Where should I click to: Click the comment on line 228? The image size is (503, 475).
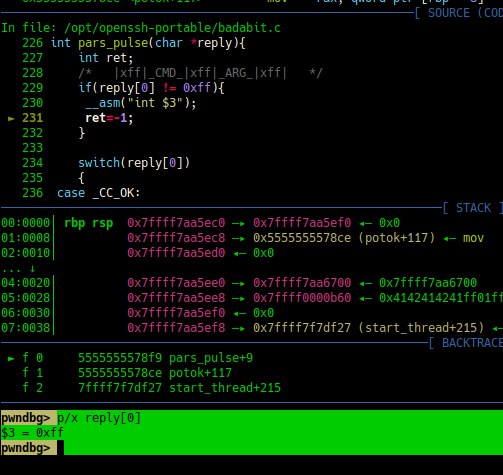[x=200, y=73]
